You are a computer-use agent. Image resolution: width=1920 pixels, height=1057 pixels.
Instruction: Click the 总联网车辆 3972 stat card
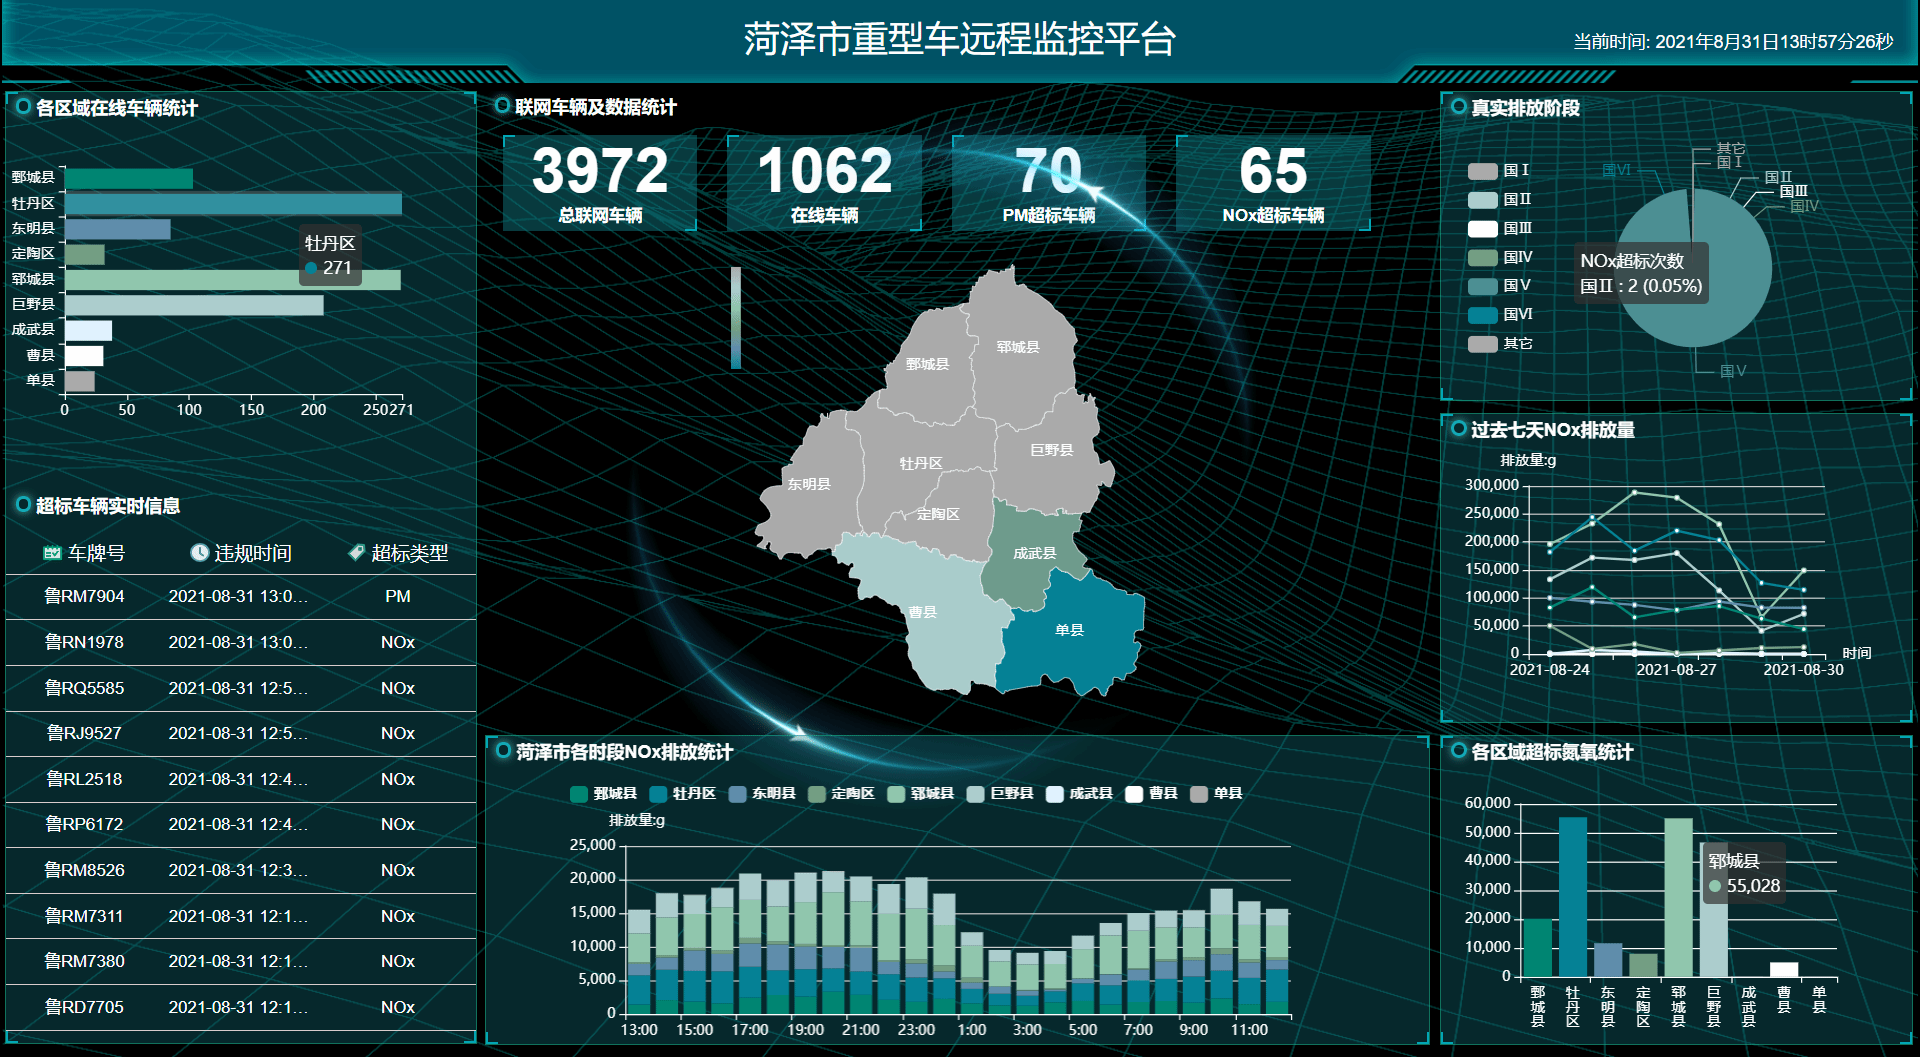pyautogui.click(x=600, y=183)
